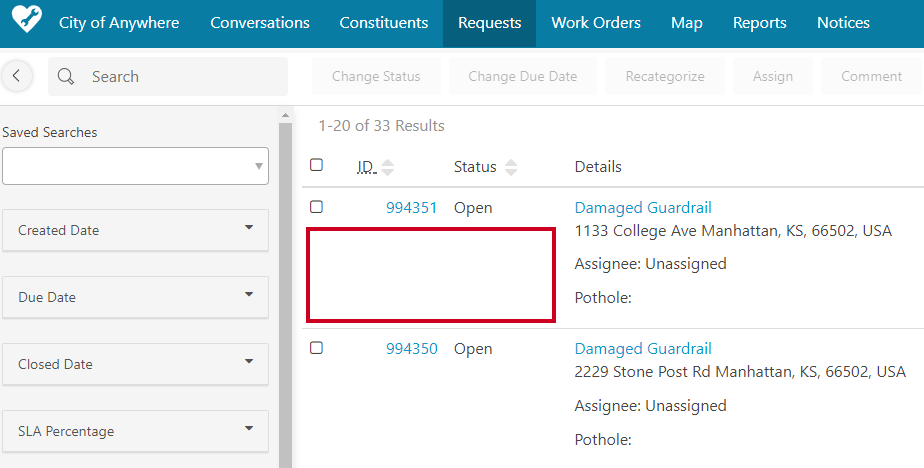
Task: Click the Change Due Date button
Action: tap(523, 76)
